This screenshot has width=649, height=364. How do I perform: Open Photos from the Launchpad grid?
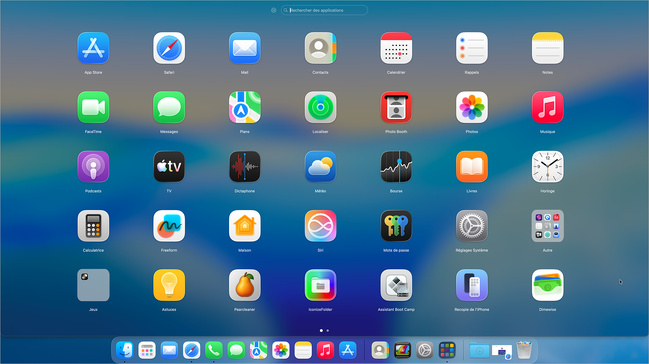(472, 107)
